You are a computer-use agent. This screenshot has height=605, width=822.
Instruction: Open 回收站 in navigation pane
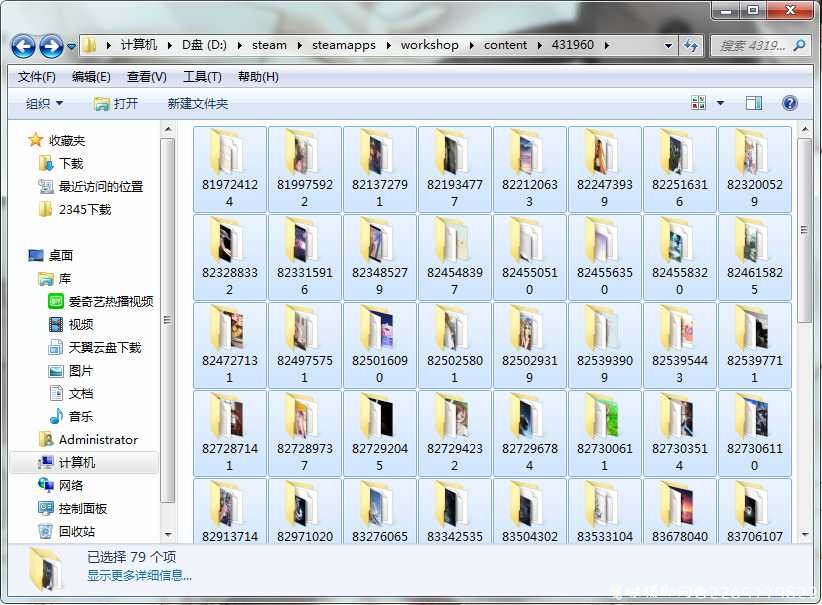(x=77, y=532)
